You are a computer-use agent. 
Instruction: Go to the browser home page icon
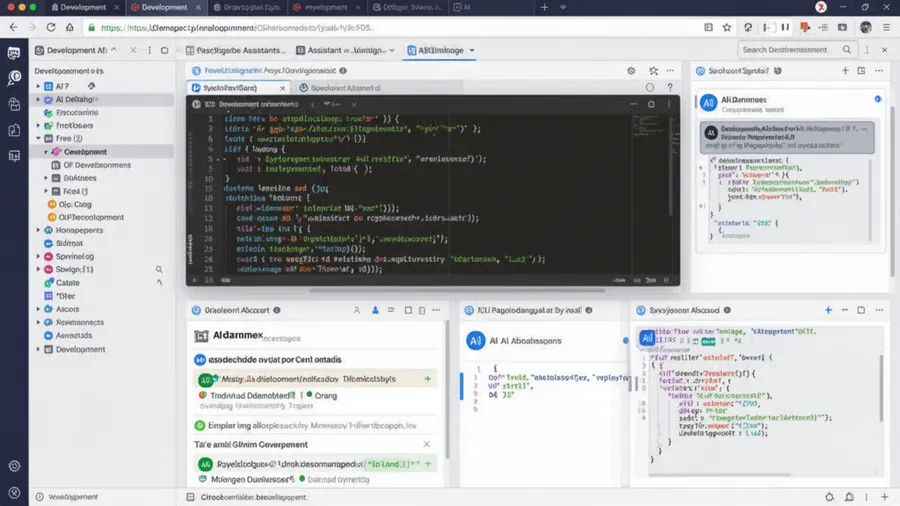tap(69, 27)
